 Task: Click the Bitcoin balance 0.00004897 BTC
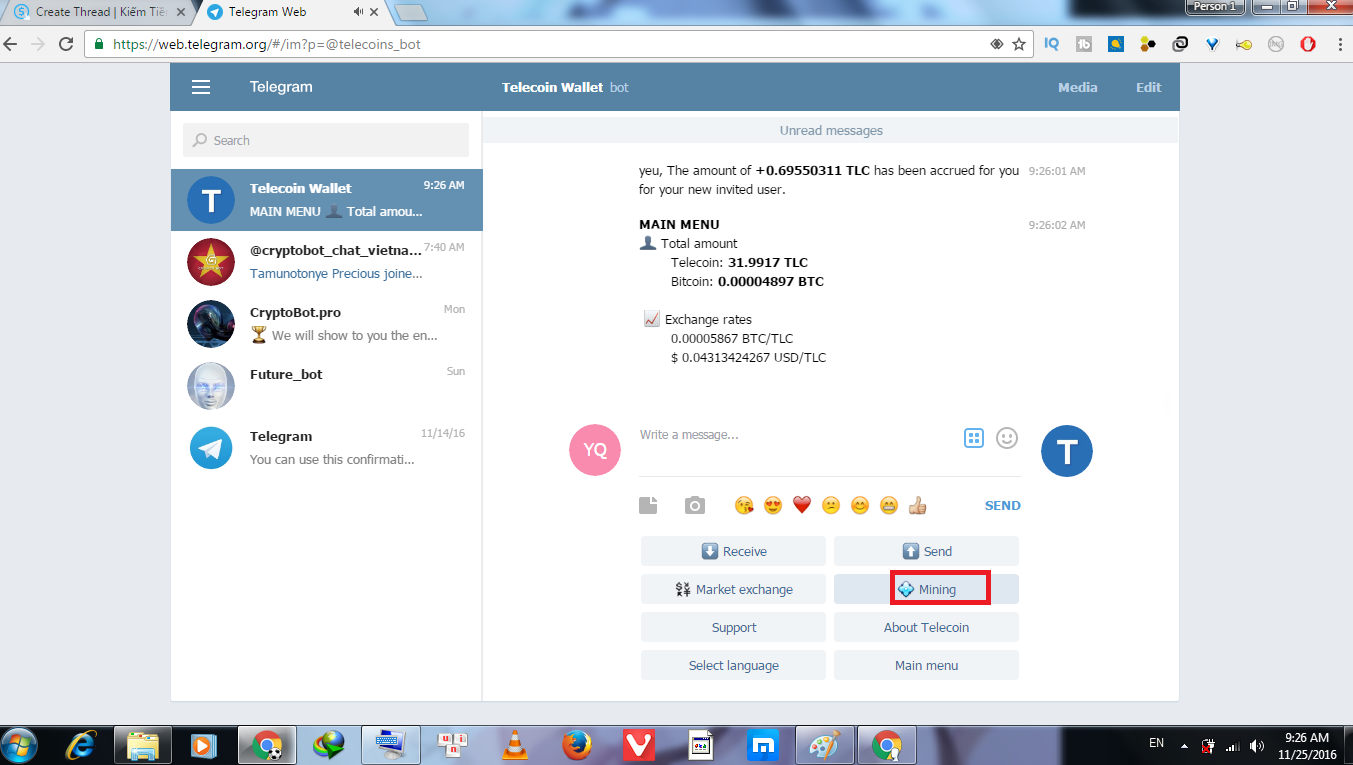click(771, 281)
